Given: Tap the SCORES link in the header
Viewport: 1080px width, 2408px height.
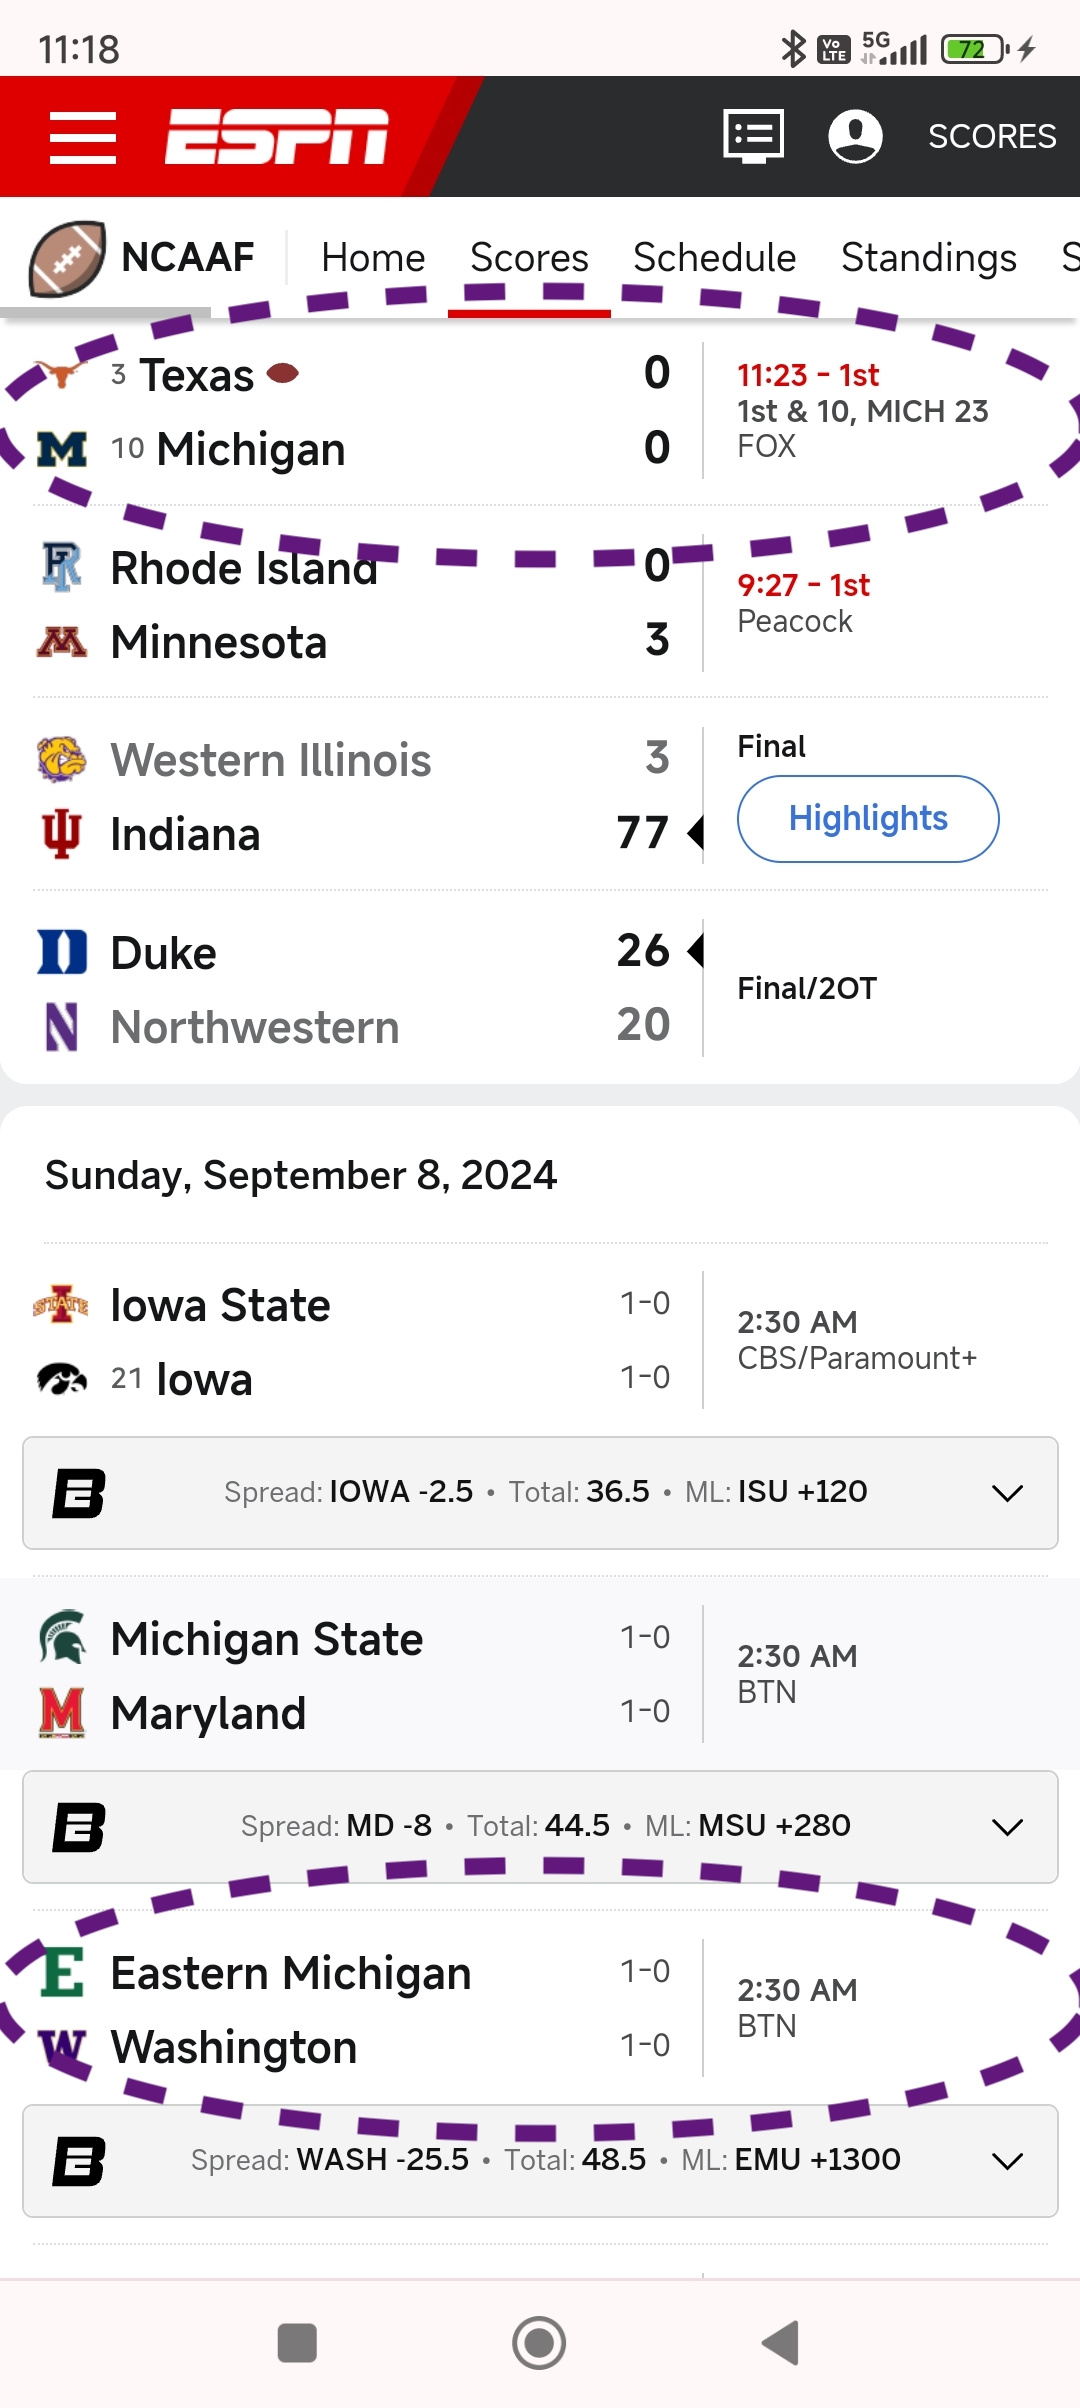Looking at the screenshot, I should coord(991,136).
